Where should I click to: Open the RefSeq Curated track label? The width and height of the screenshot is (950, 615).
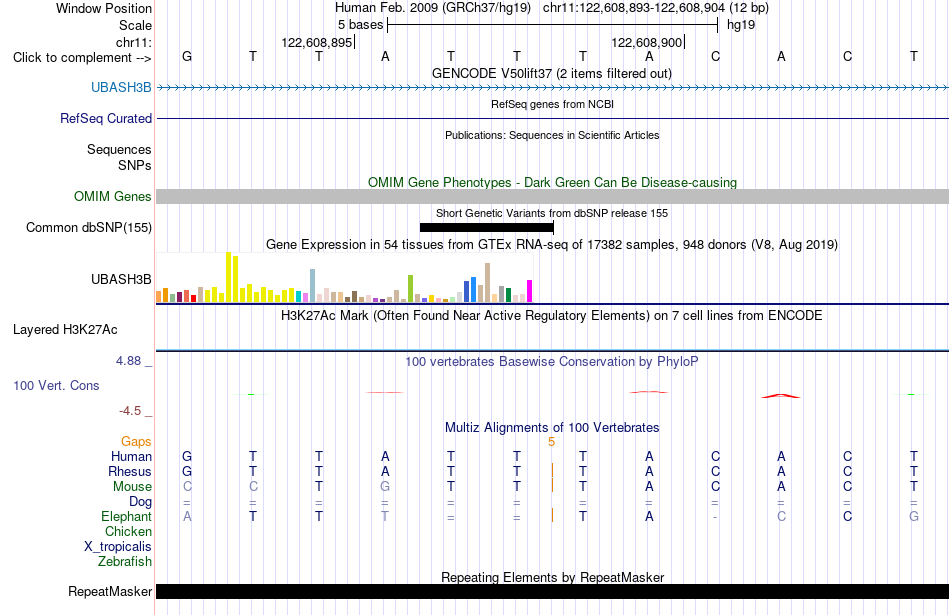click(106, 118)
